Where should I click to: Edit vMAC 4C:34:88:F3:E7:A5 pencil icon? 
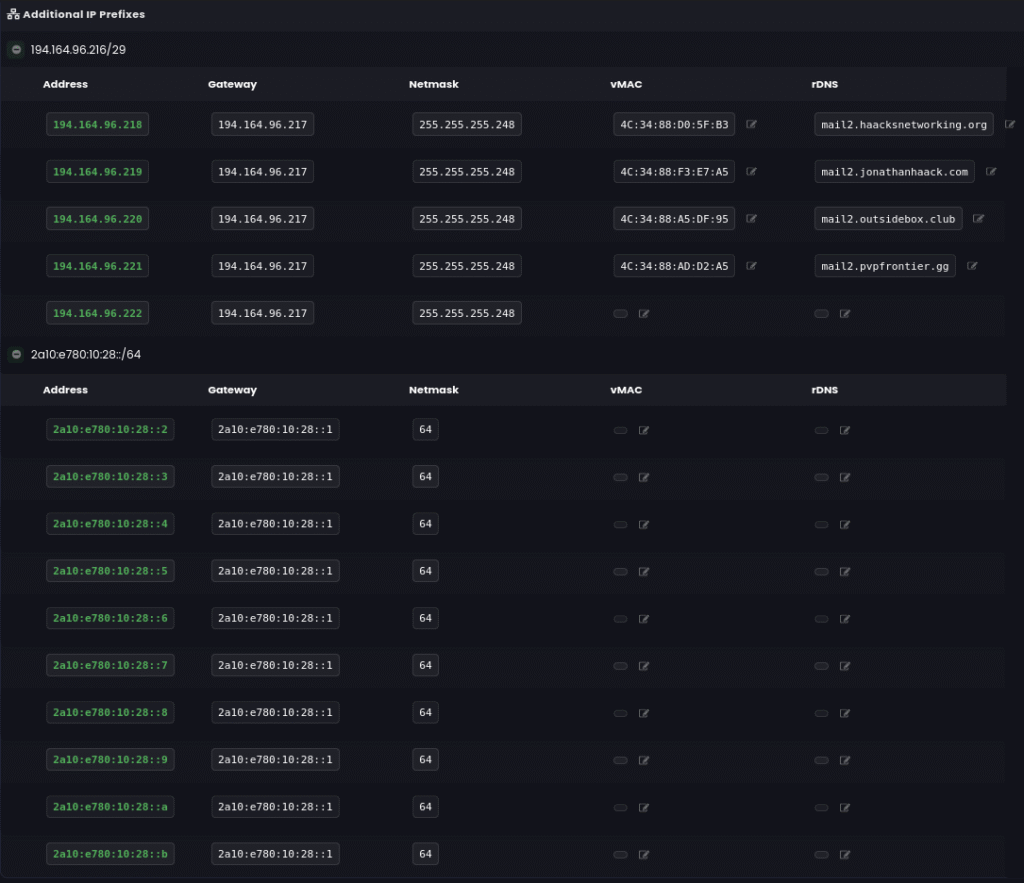click(x=751, y=172)
